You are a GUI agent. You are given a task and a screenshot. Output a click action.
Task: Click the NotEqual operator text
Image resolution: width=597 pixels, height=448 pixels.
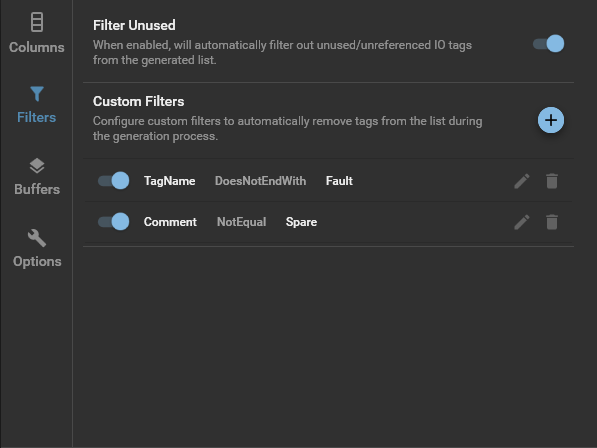(241, 222)
